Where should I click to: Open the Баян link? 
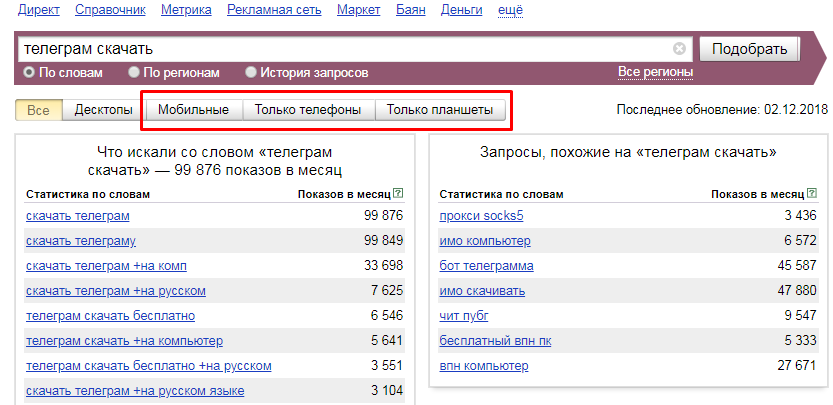point(411,10)
